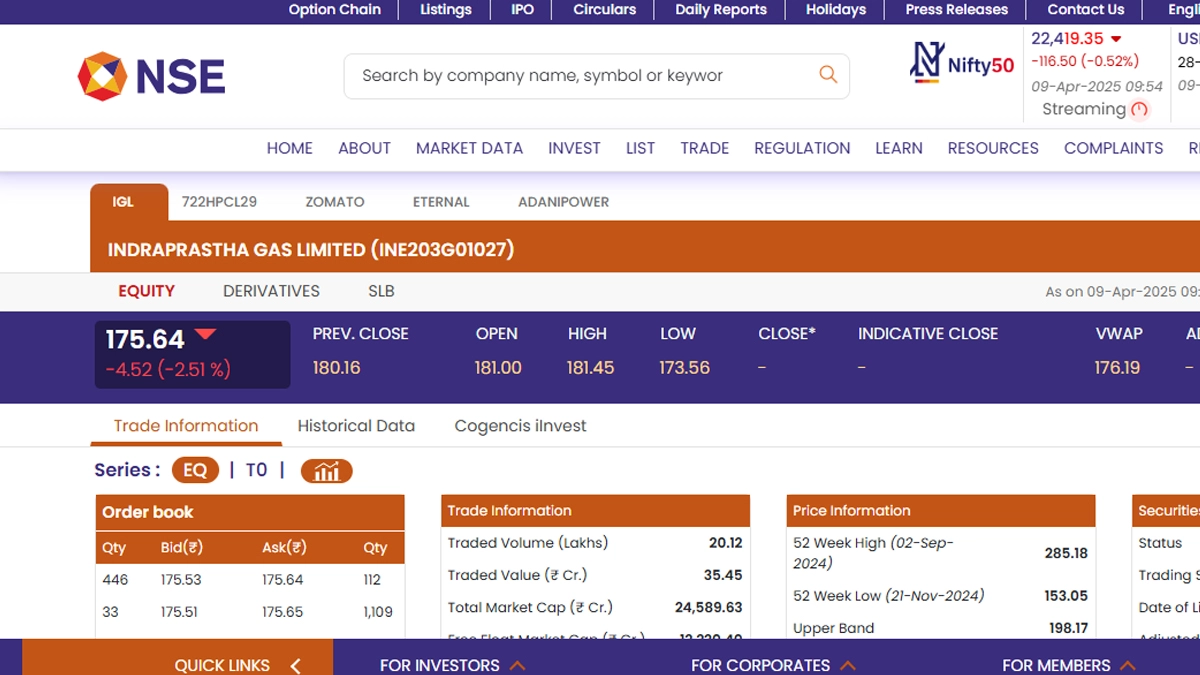Click the red down arrow near 175.64
The image size is (1200, 675).
click(x=205, y=335)
